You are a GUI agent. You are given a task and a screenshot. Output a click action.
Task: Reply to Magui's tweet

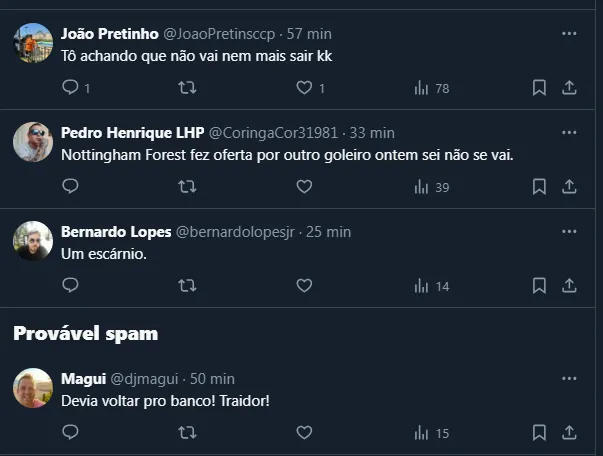71,432
